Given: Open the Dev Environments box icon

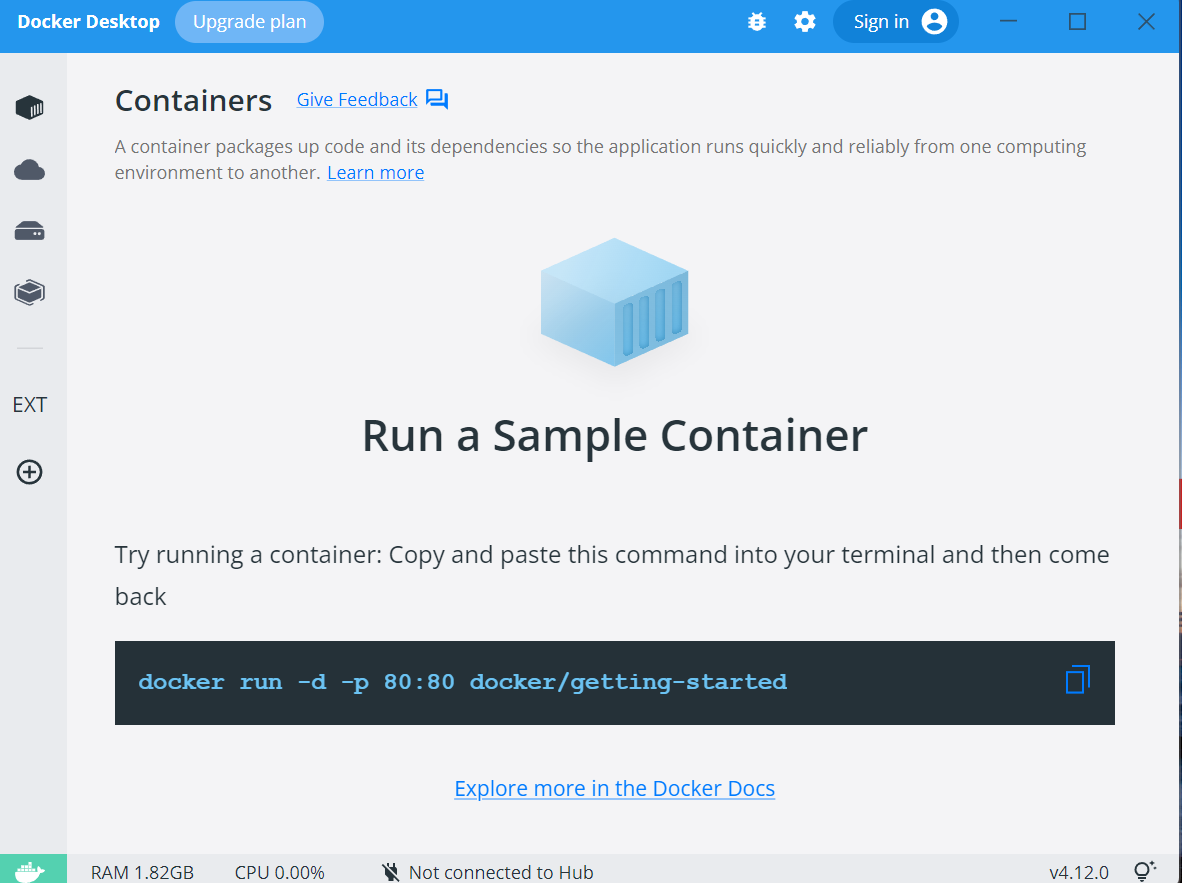Looking at the screenshot, I should [x=29, y=293].
